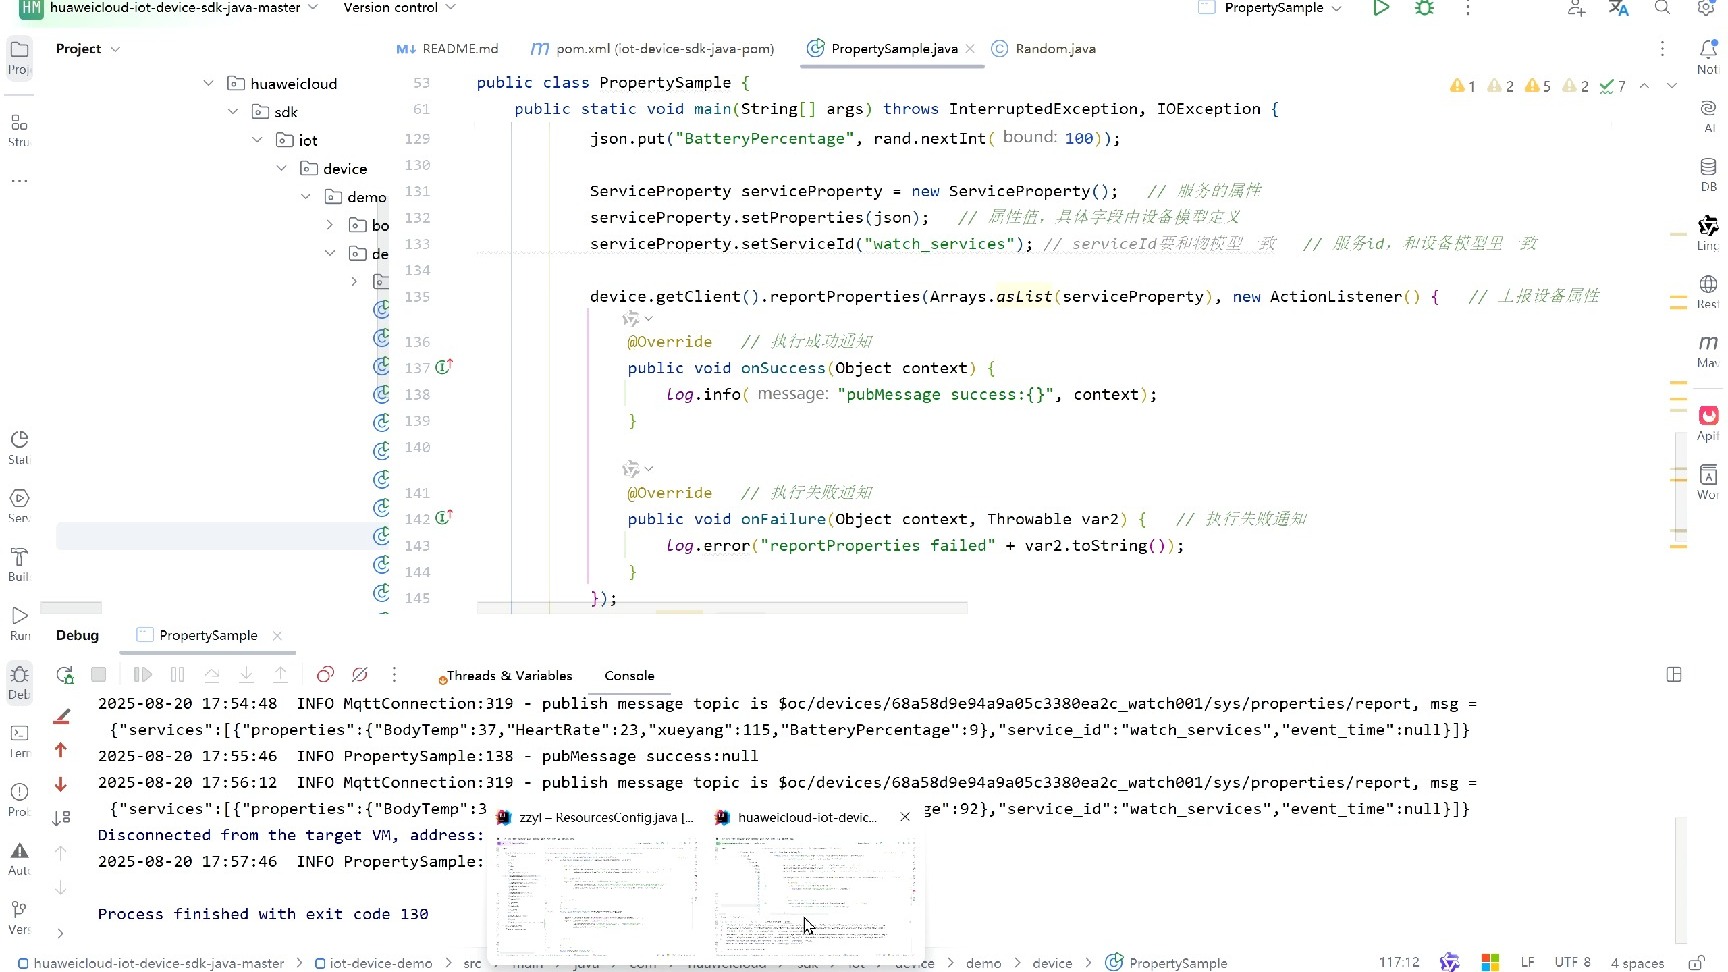Open the debug panel layout settings icon

[1674, 675]
